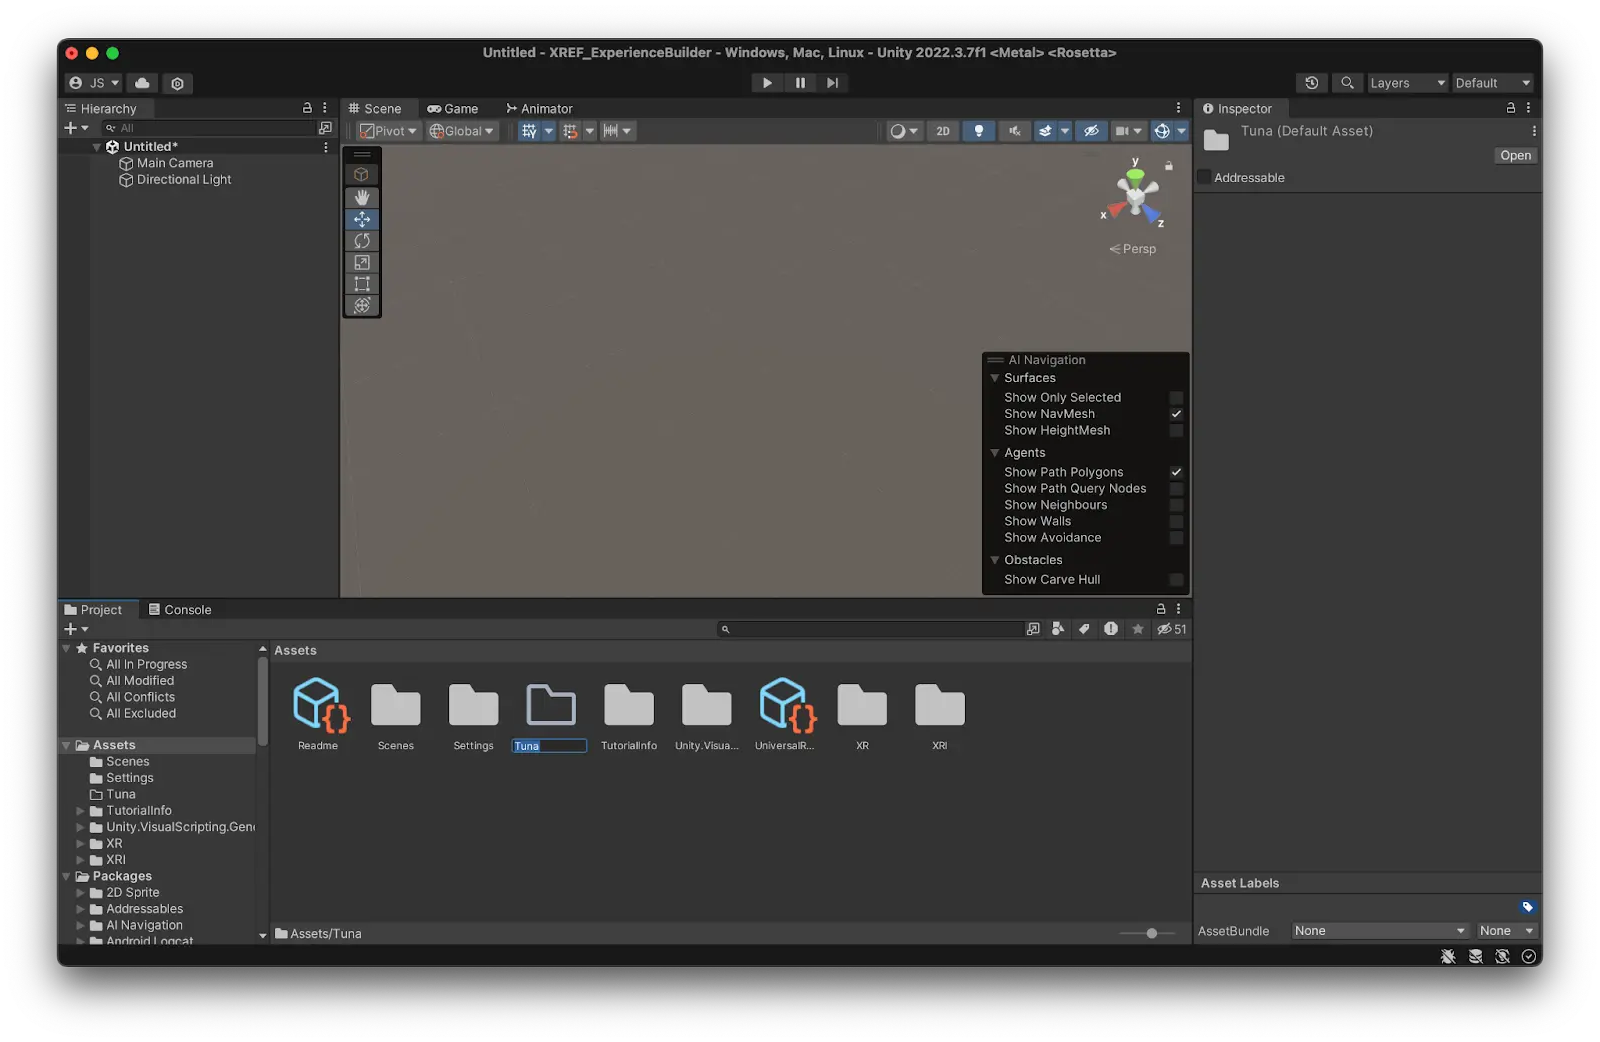Image resolution: width=1600 pixels, height=1042 pixels.
Task: Click the Step forward button
Action: [x=832, y=83]
